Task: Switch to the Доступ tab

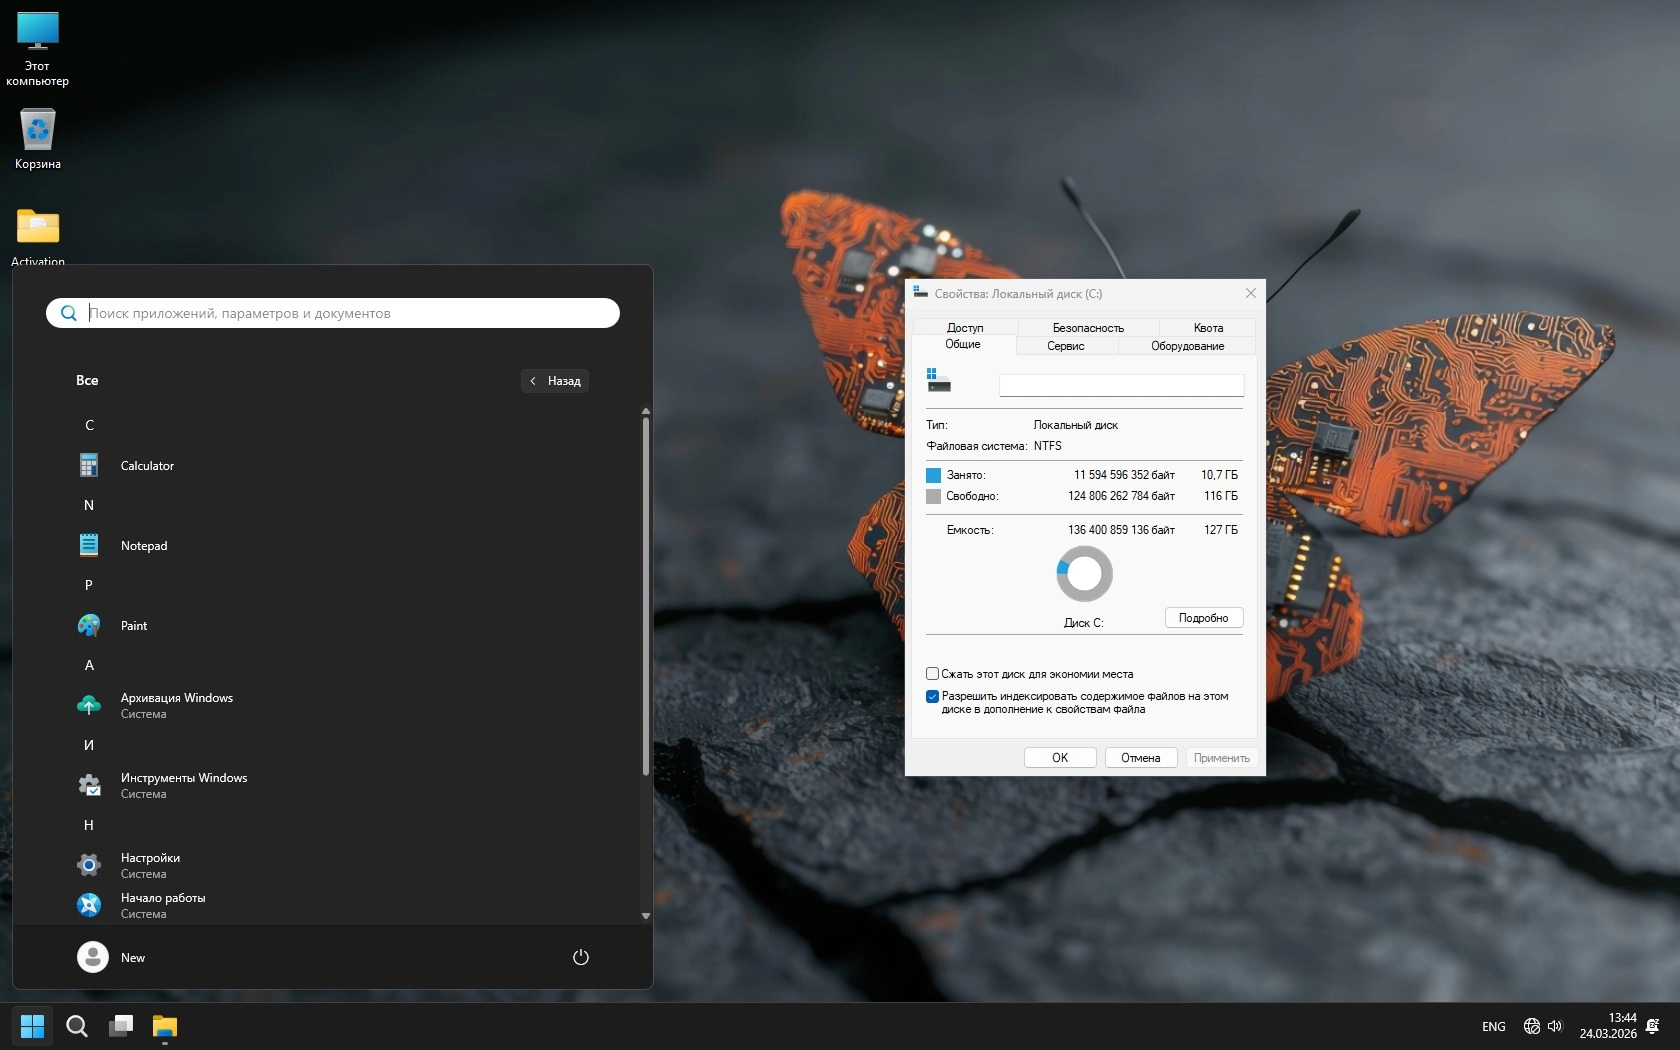Action: (965, 328)
